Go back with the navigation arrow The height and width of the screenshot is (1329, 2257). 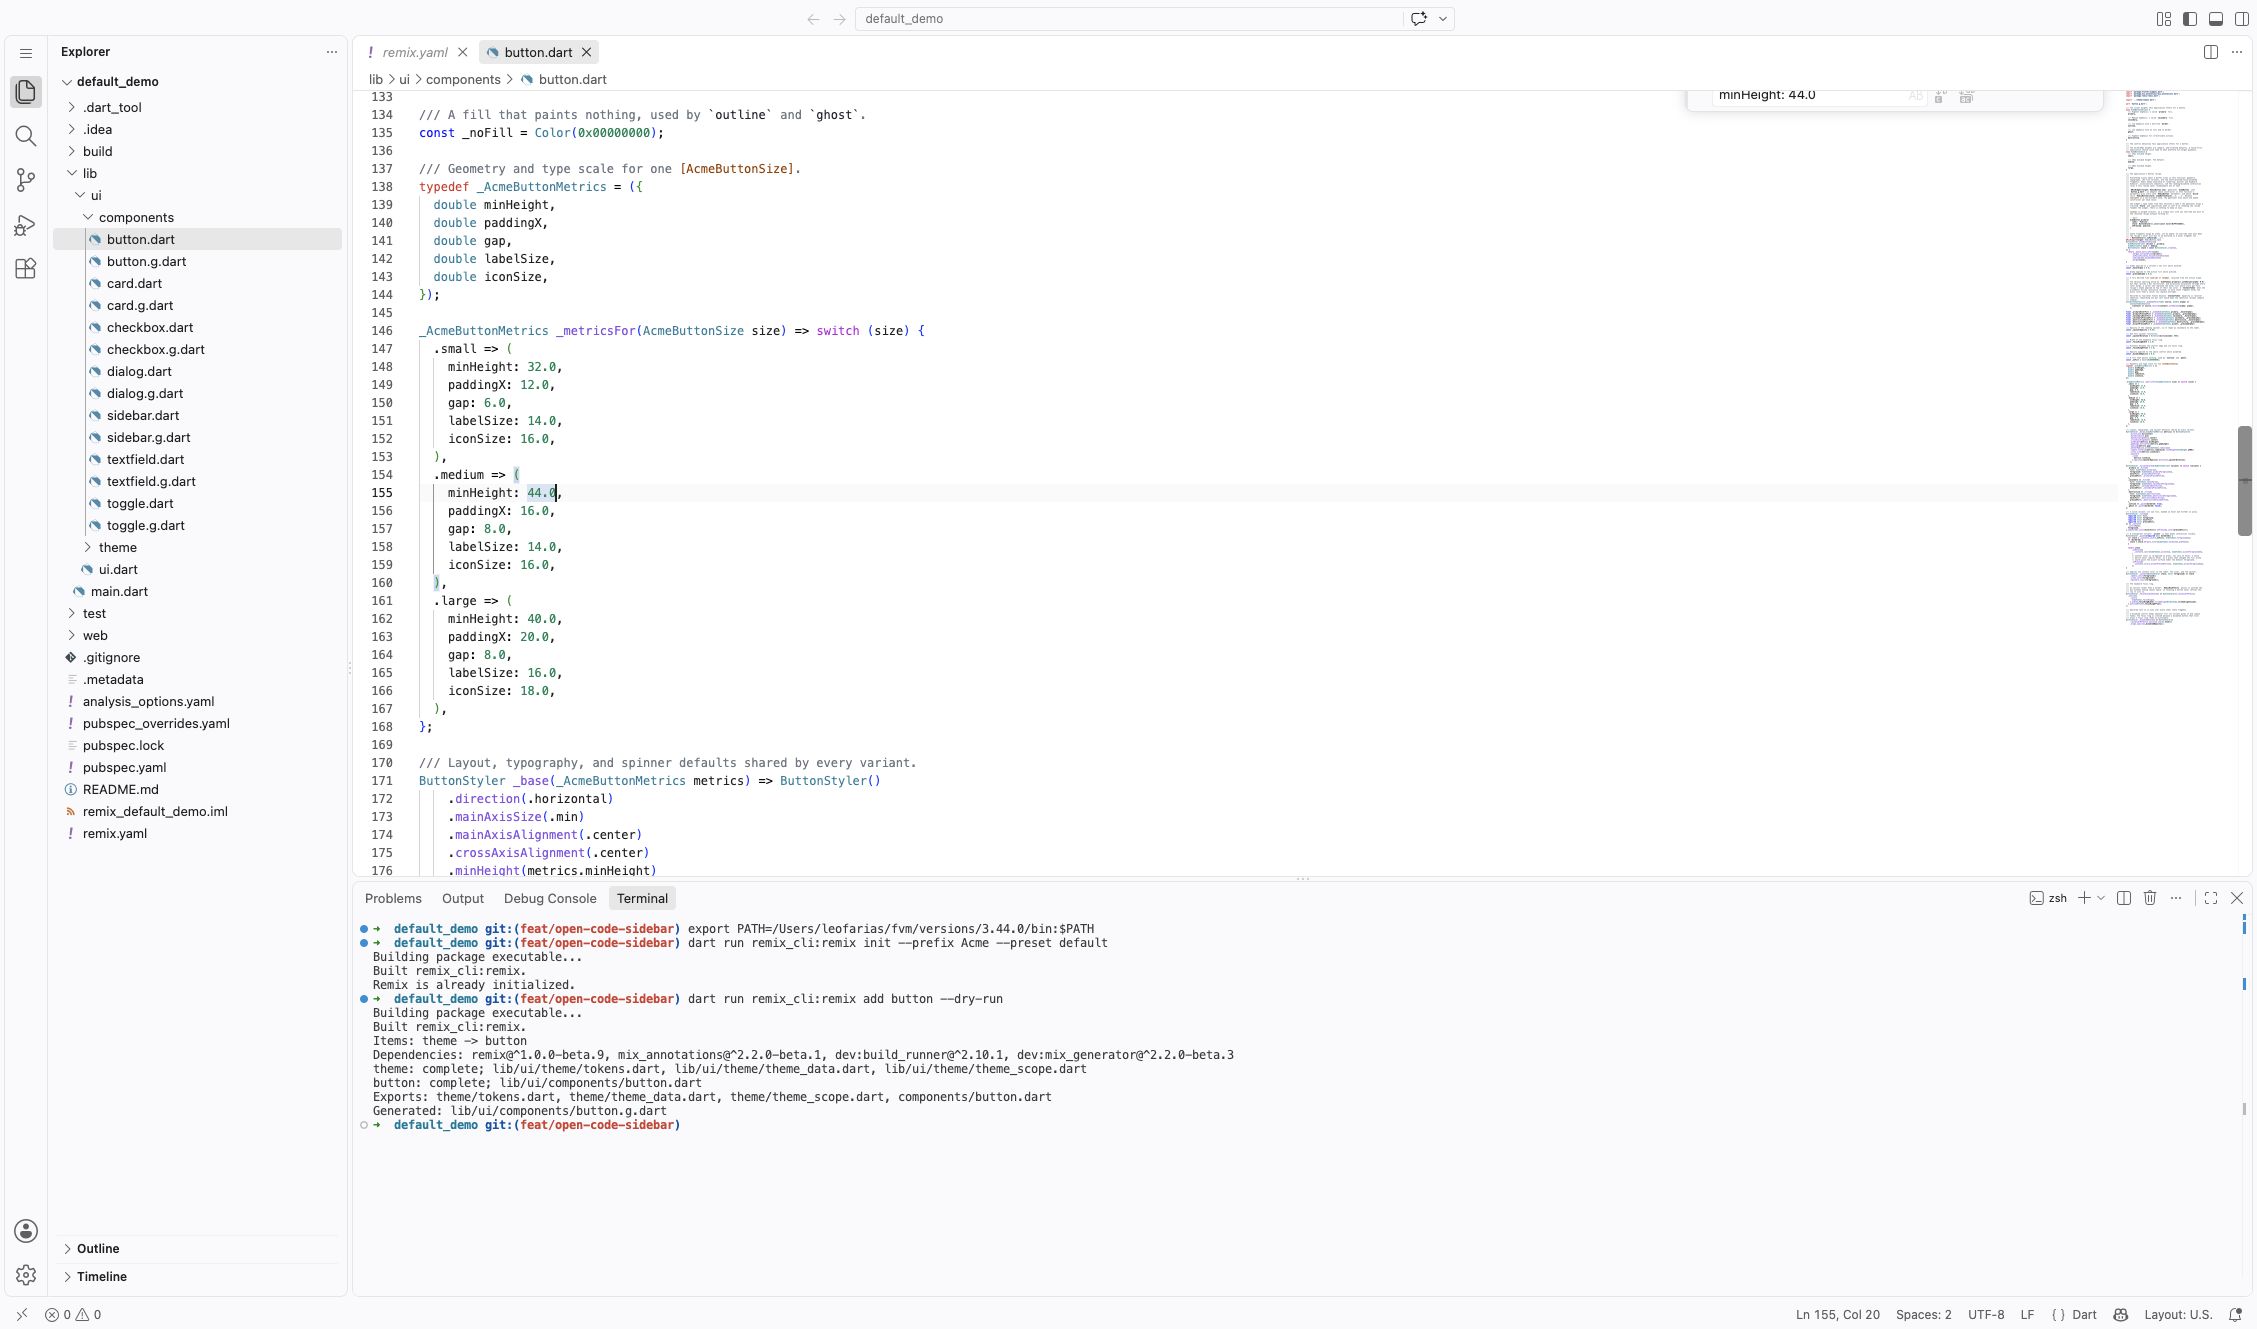[813, 19]
